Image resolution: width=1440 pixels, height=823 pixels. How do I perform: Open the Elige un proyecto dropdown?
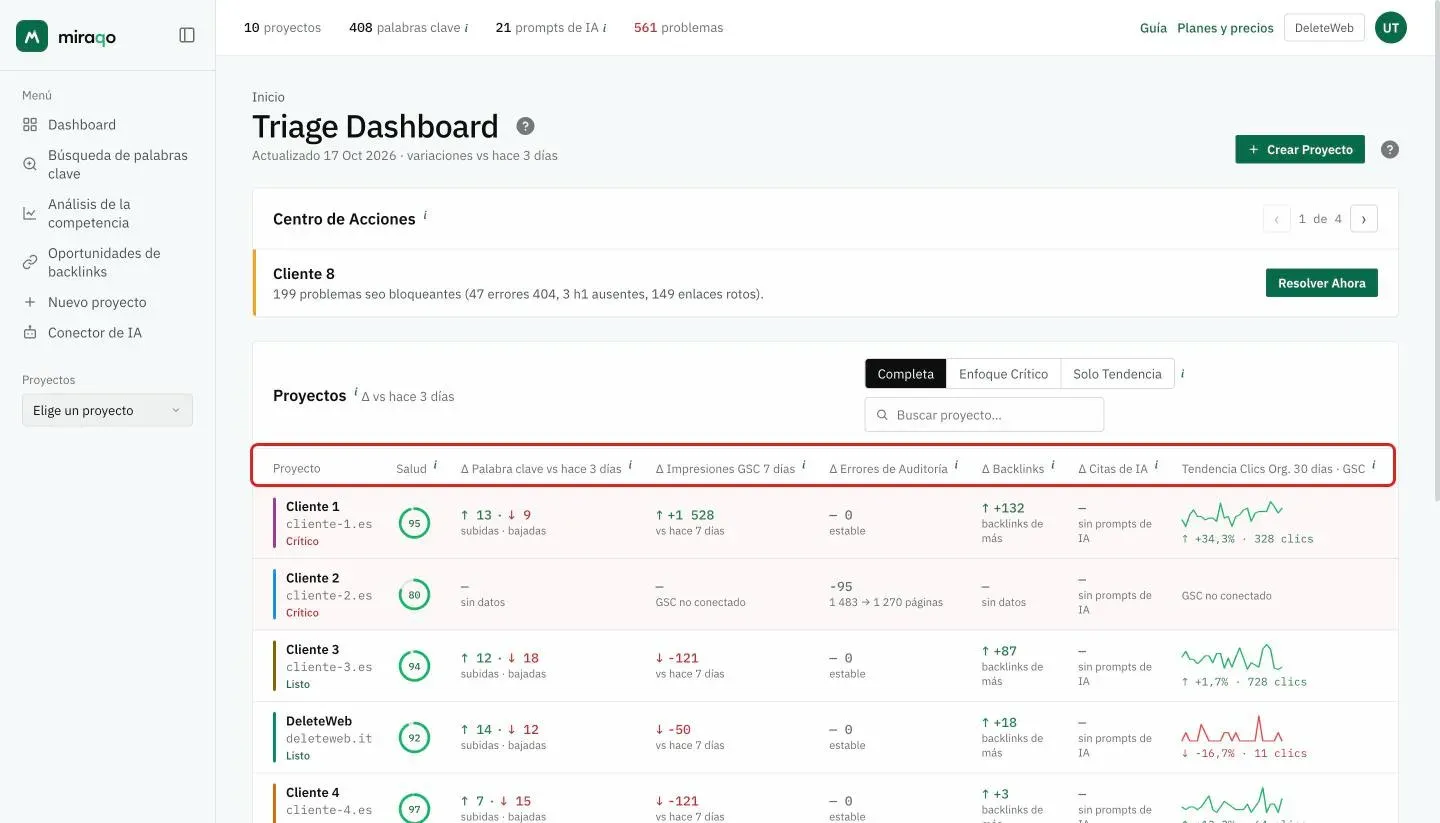(x=107, y=410)
